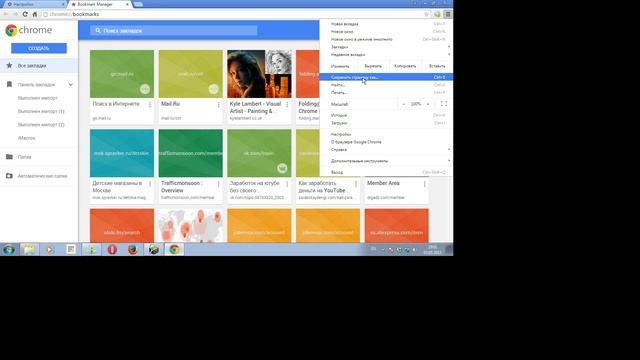640x360 pixels.
Task: Click the home button in toolbar
Action: pos(35,14)
